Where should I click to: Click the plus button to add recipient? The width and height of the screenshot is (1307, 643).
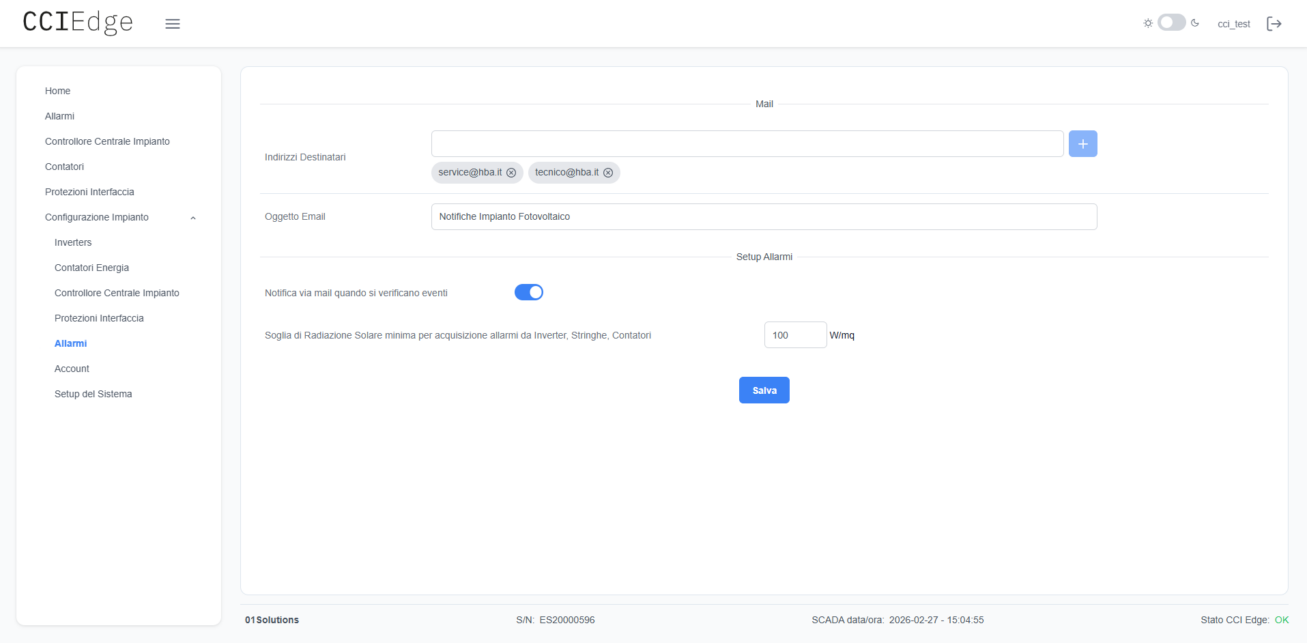pyautogui.click(x=1082, y=144)
